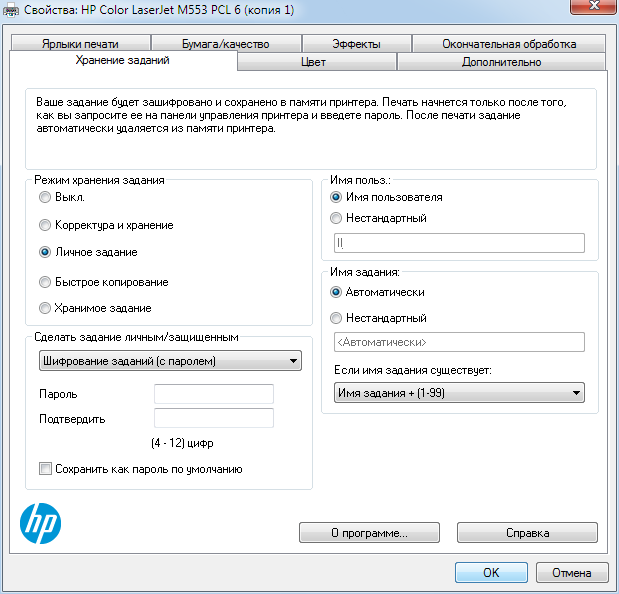Select the Выкл. storage mode
The width and height of the screenshot is (619, 594).
[44, 198]
